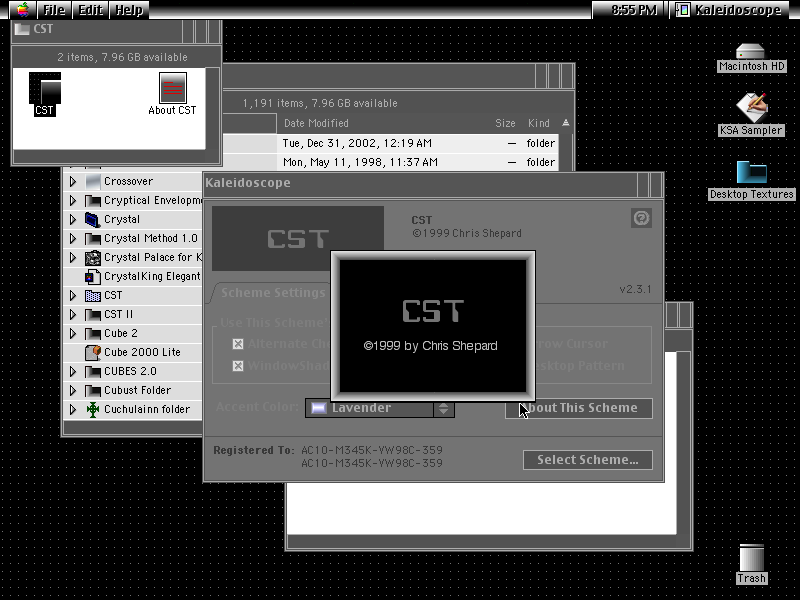This screenshot has height=600, width=800.
Task: Expand the Cubust Folder disclosure triangle
Action: [x=73, y=391]
